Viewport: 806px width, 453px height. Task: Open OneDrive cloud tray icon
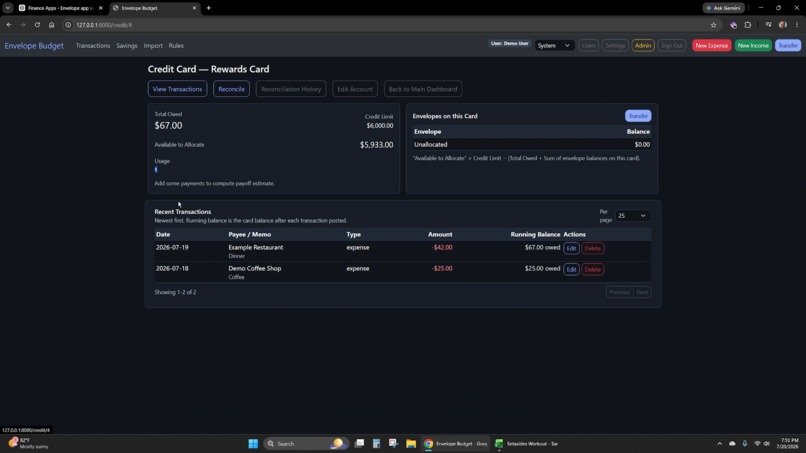click(x=732, y=444)
